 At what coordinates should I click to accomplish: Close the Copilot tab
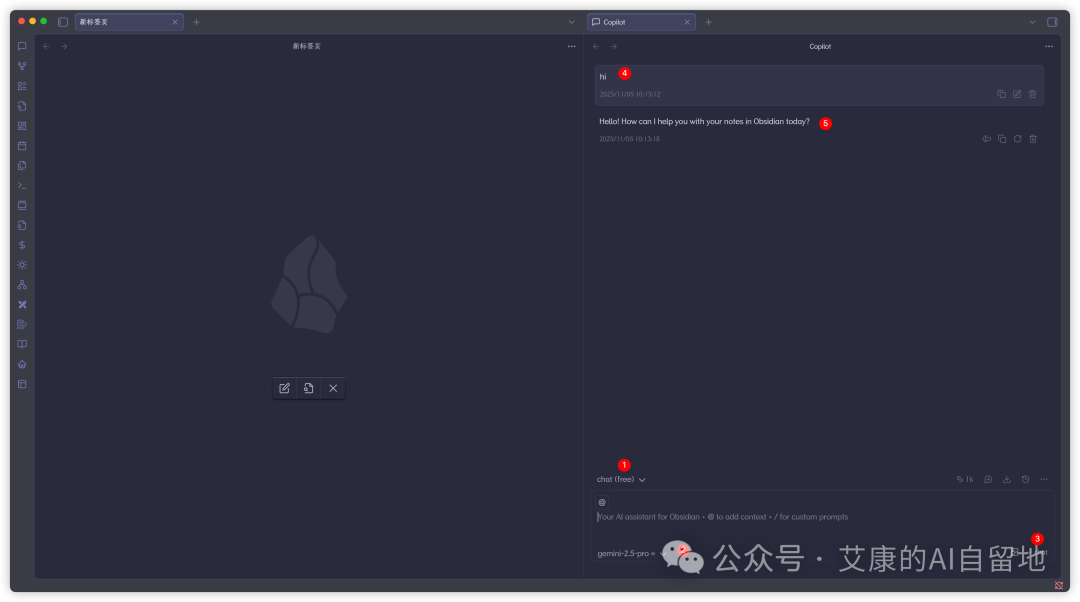[x=687, y=22]
